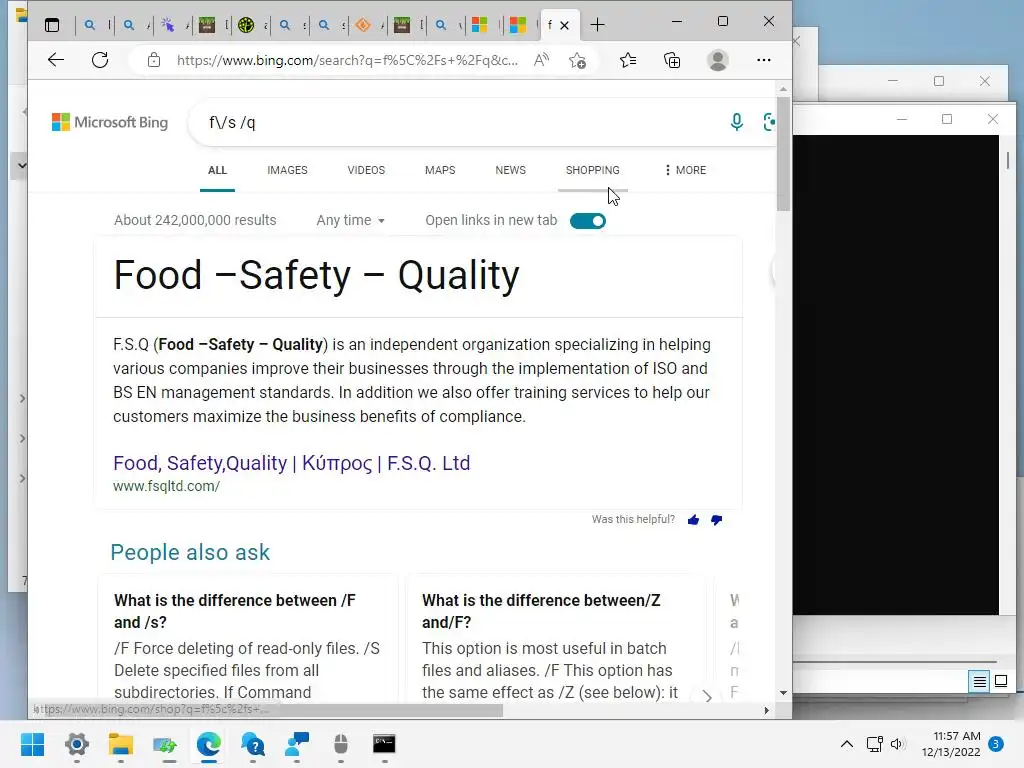Refresh the page with reload icon

point(100,60)
